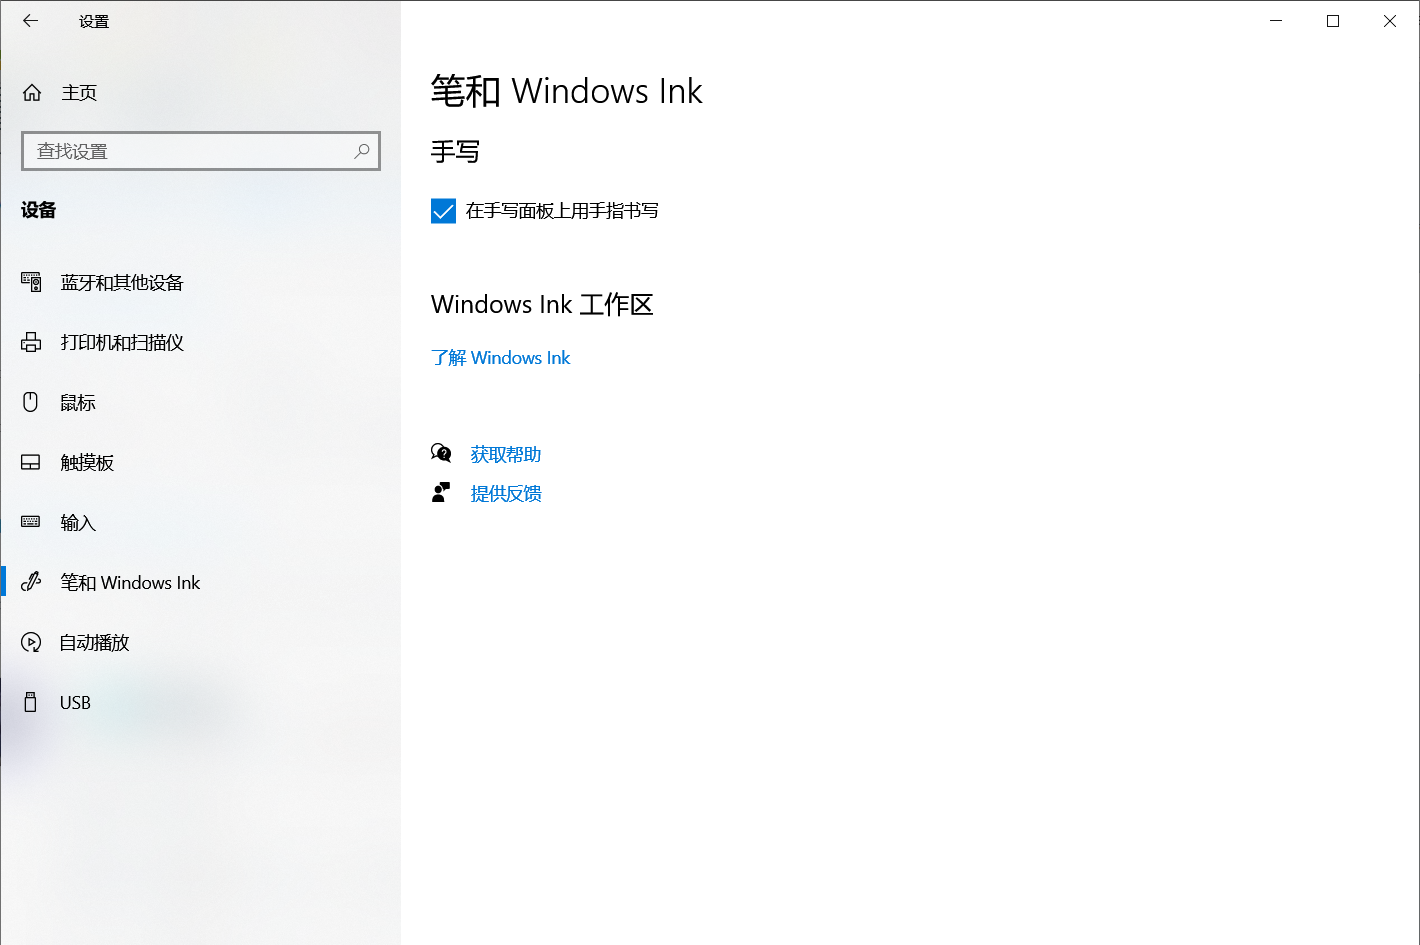Open 蓝牙和其他设备 settings page

(122, 283)
